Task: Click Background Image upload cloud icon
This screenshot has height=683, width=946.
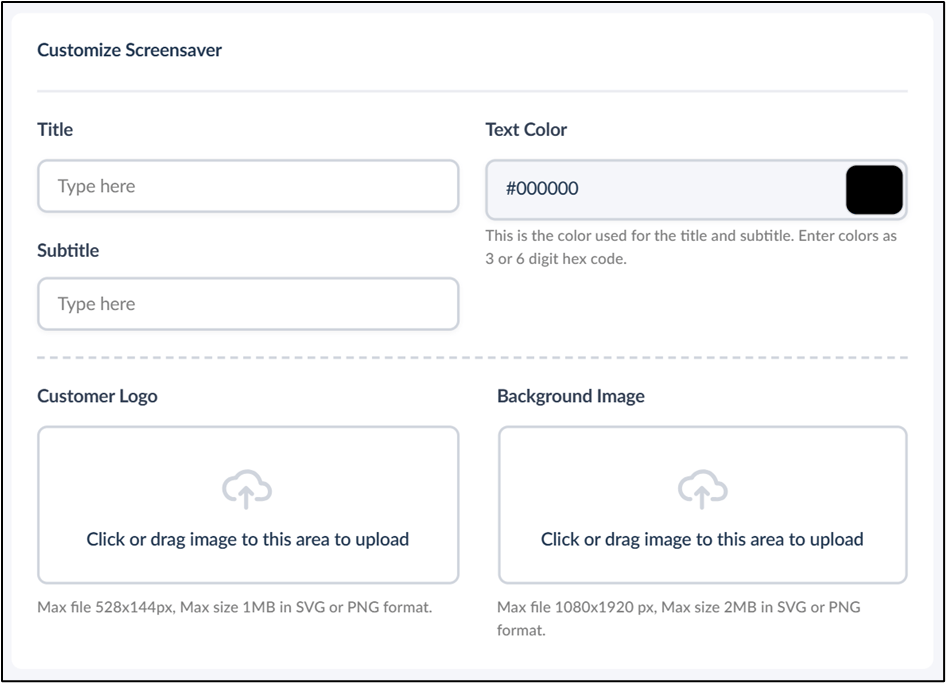Action: point(702,489)
